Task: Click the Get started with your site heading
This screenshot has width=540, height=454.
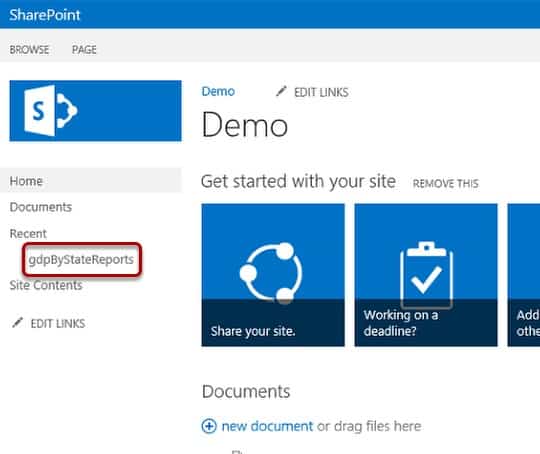Action: (298, 182)
